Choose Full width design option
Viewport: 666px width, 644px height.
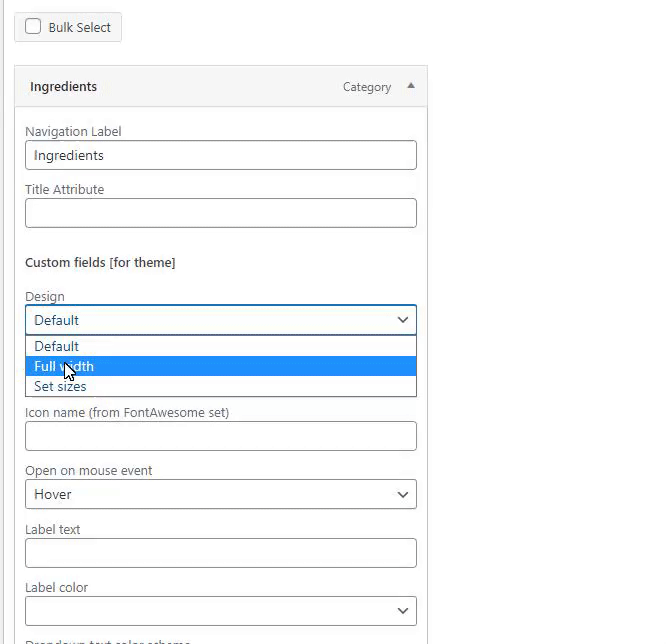point(220,366)
